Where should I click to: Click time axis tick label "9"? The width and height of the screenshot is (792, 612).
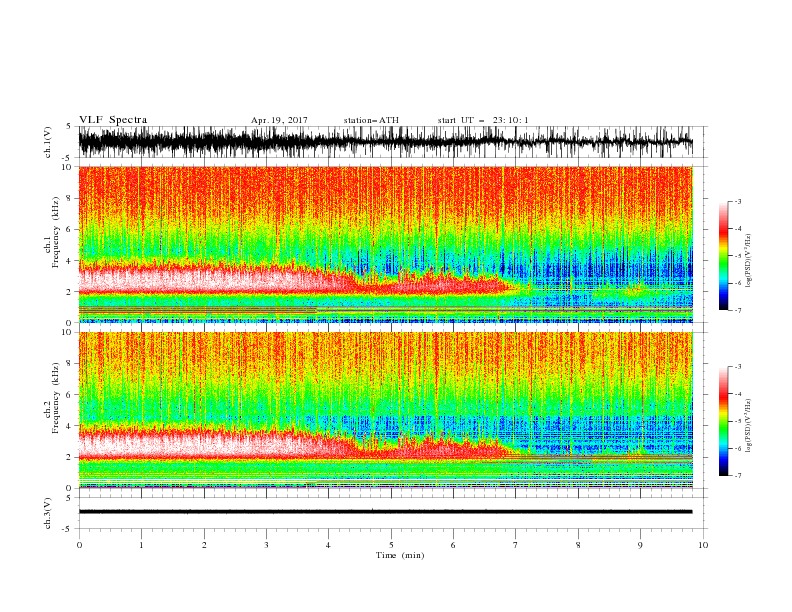pos(640,545)
